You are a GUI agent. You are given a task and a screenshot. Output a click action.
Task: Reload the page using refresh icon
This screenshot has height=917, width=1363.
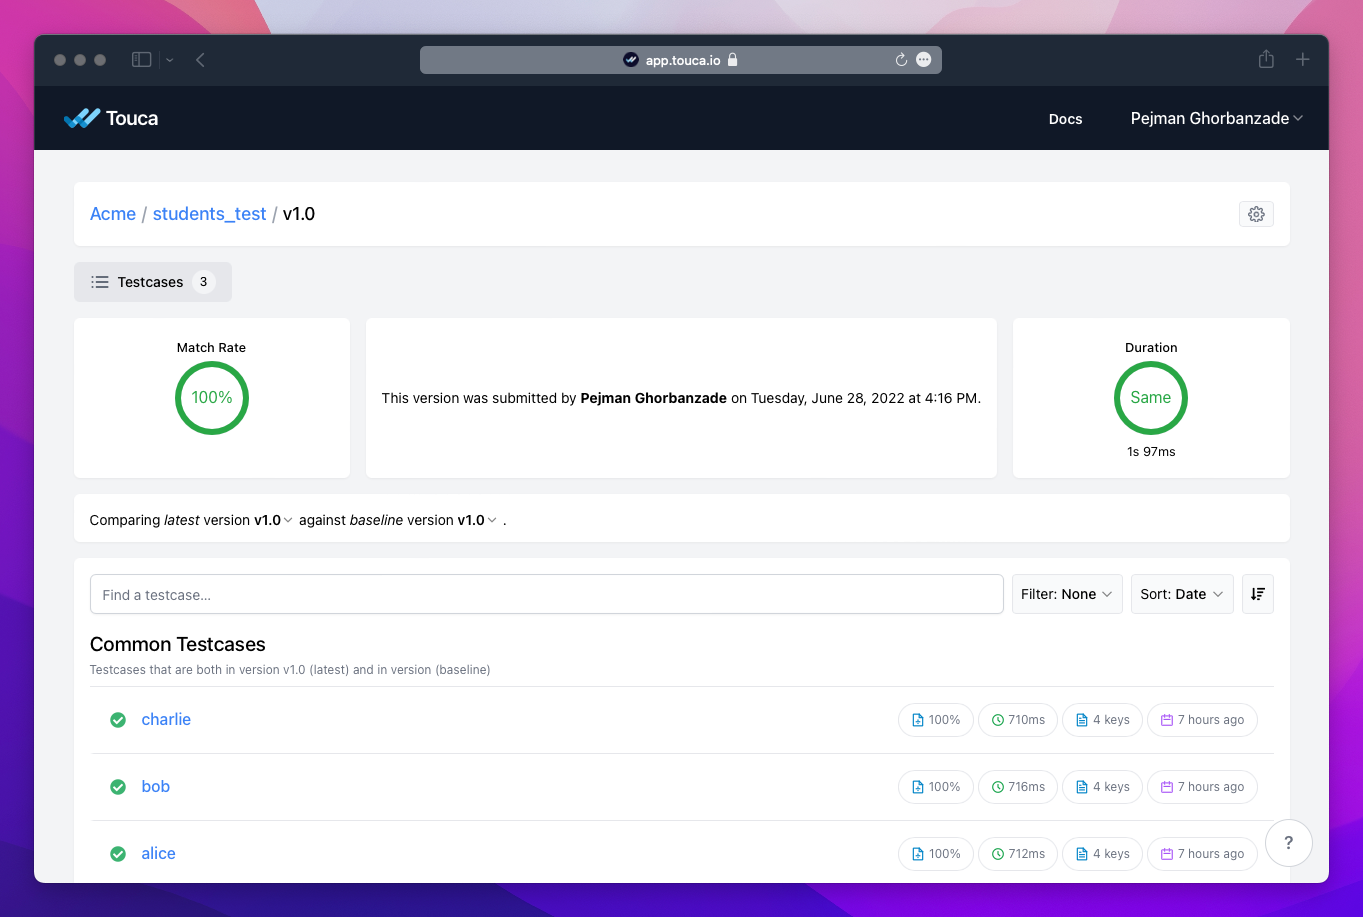(900, 60)
